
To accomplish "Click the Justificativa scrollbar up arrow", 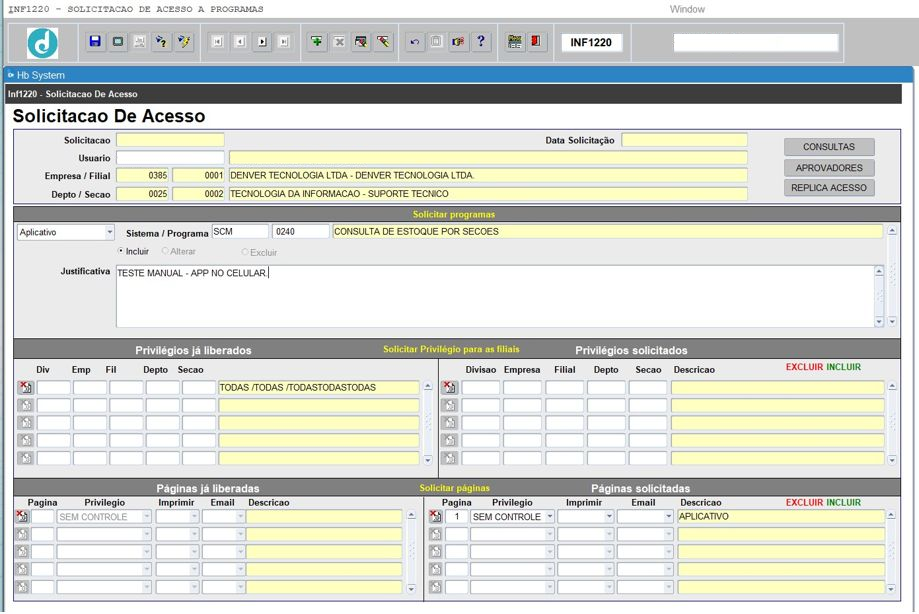I will click(x=879, y=271).
